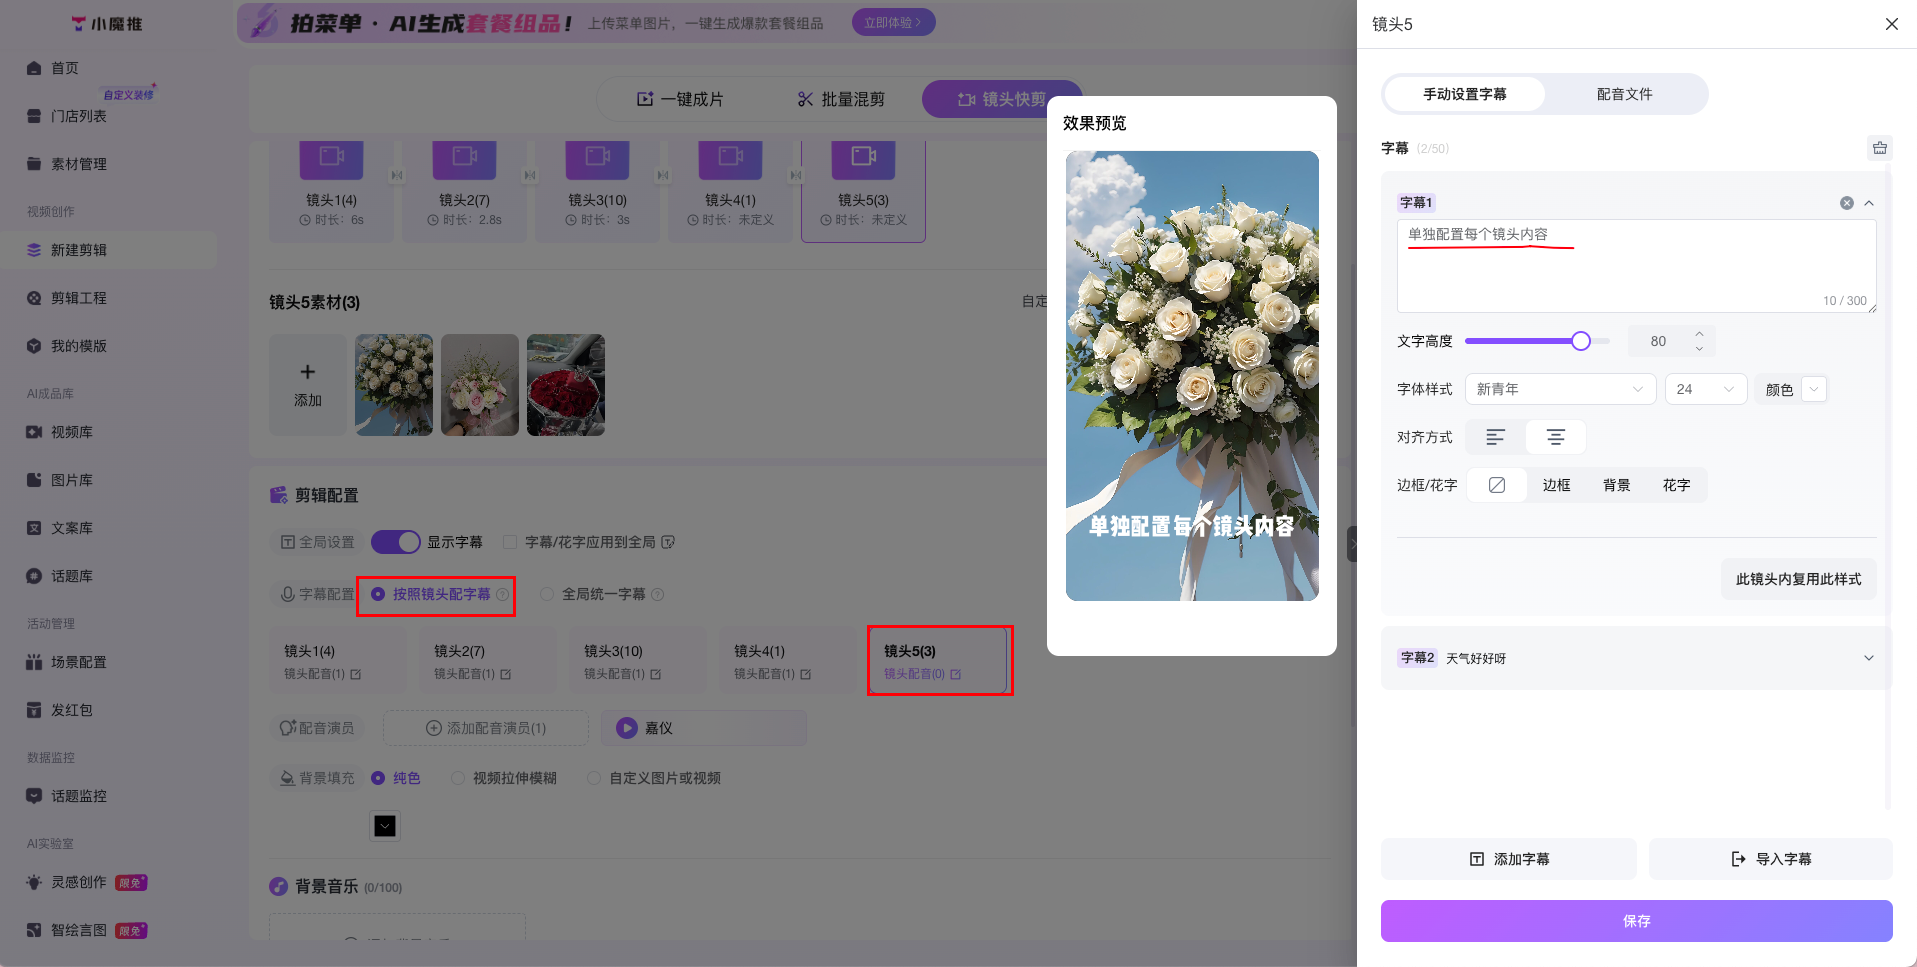Open the 新青年 font style dropdown
The width and height of the screenshot is (1917, 967).
(x=1559, y=389)
